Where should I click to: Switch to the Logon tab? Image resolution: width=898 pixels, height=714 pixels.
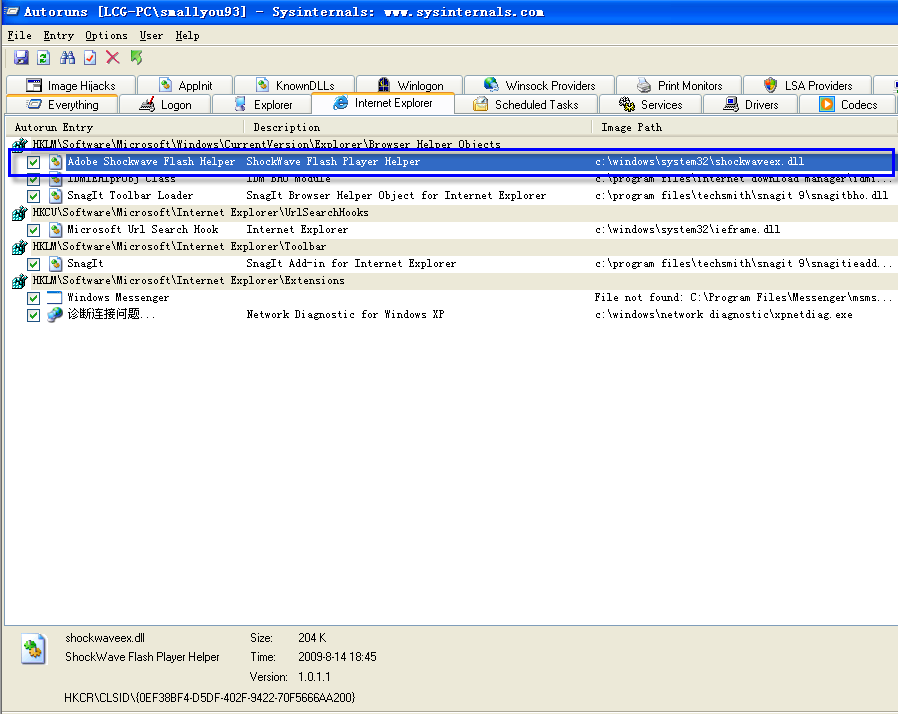pyautogui.click(x=165, y=105)
